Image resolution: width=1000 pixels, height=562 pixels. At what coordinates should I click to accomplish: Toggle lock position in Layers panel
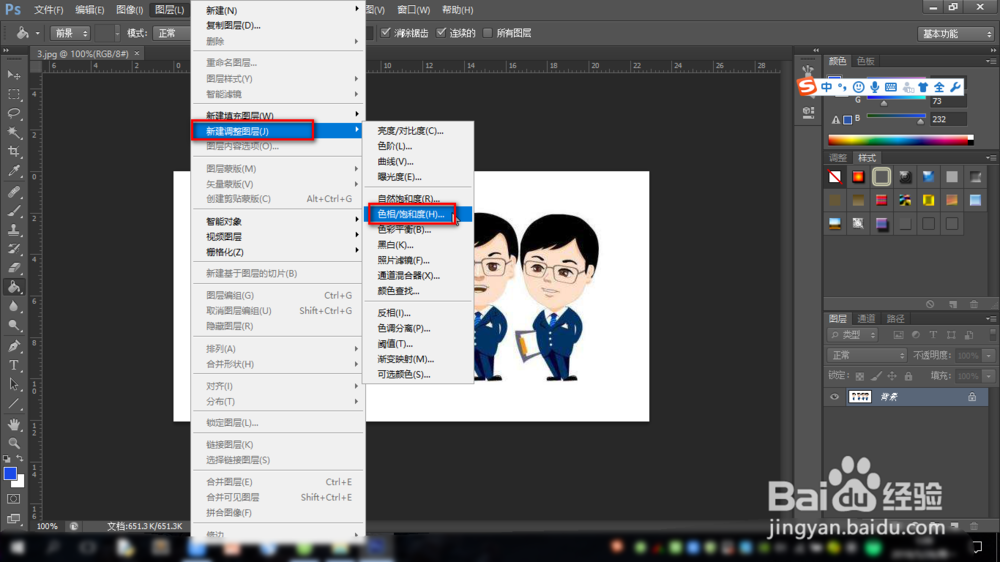point(892,376)
